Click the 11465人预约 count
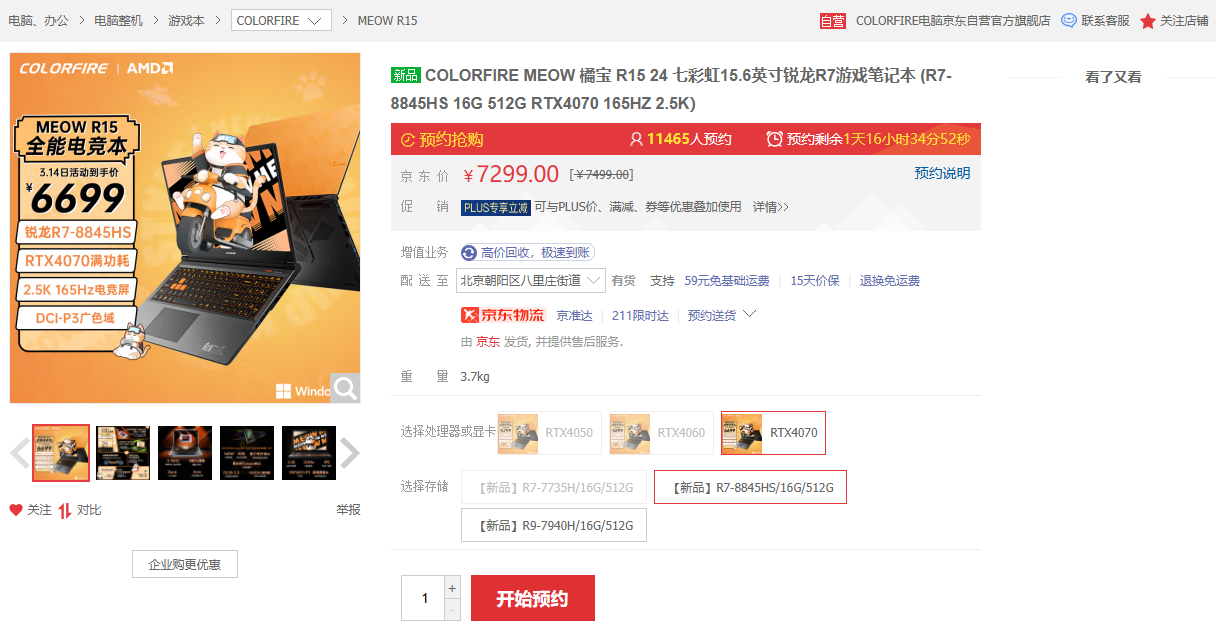The image size is (1216, 637). (x=689, y=139)
